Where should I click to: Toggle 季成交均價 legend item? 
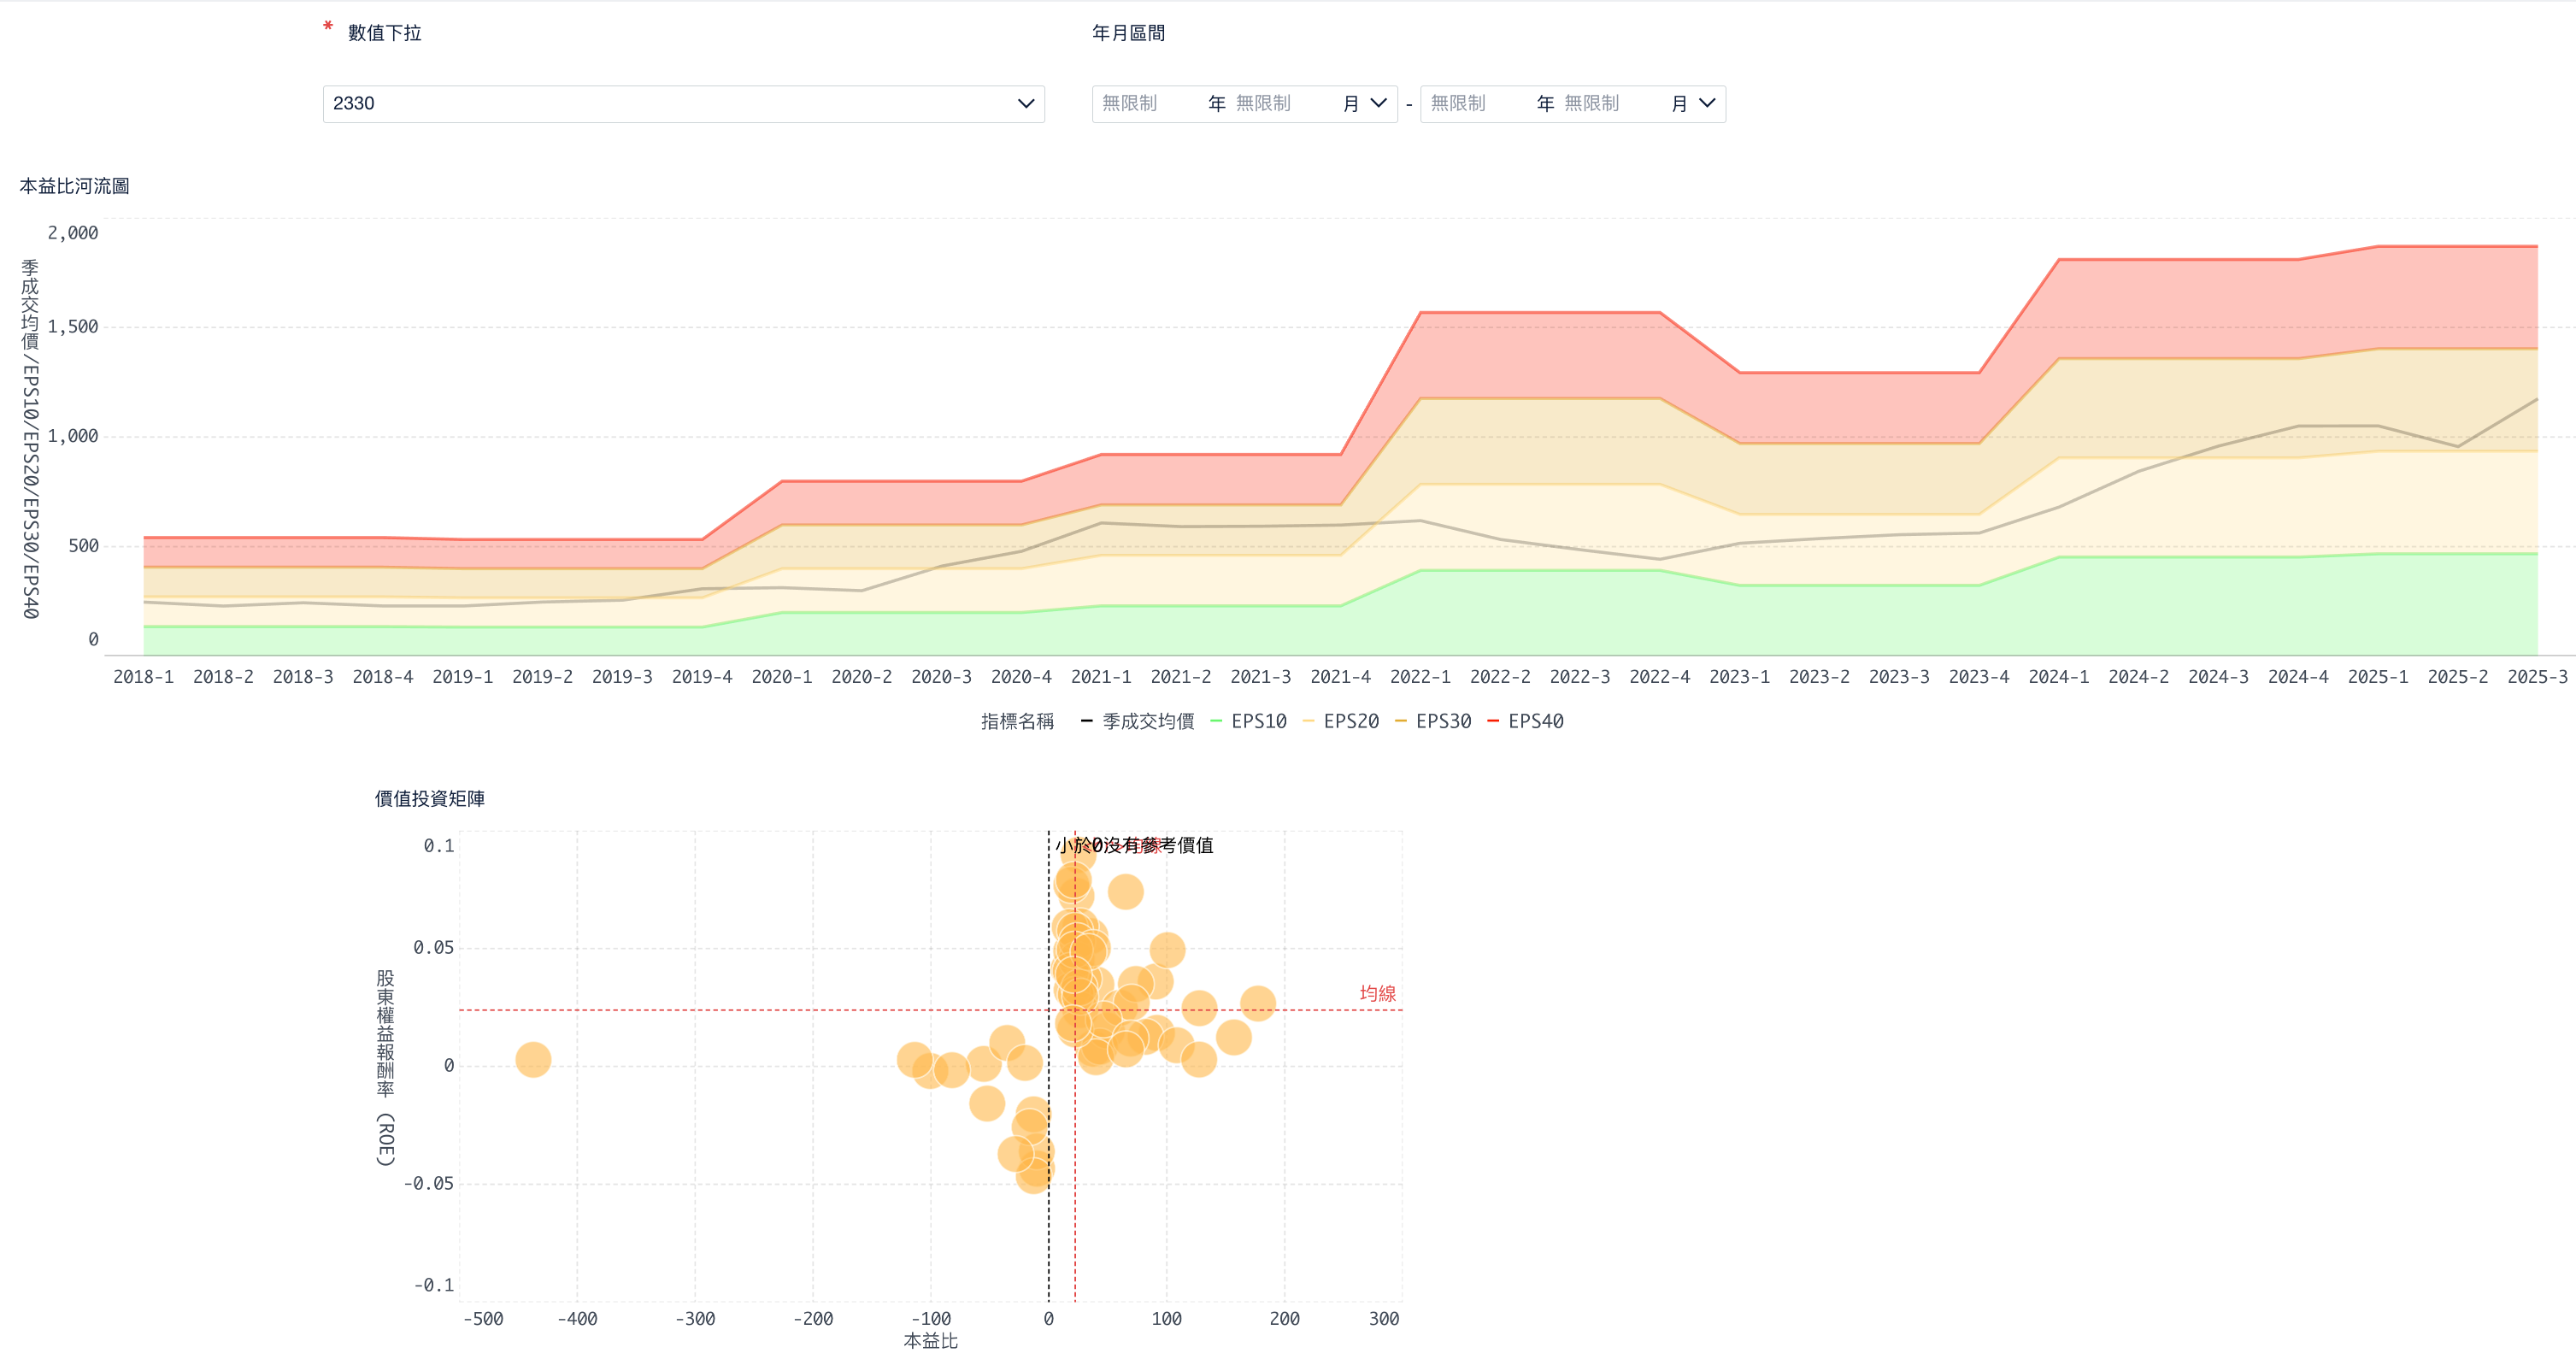point(1147,722)
